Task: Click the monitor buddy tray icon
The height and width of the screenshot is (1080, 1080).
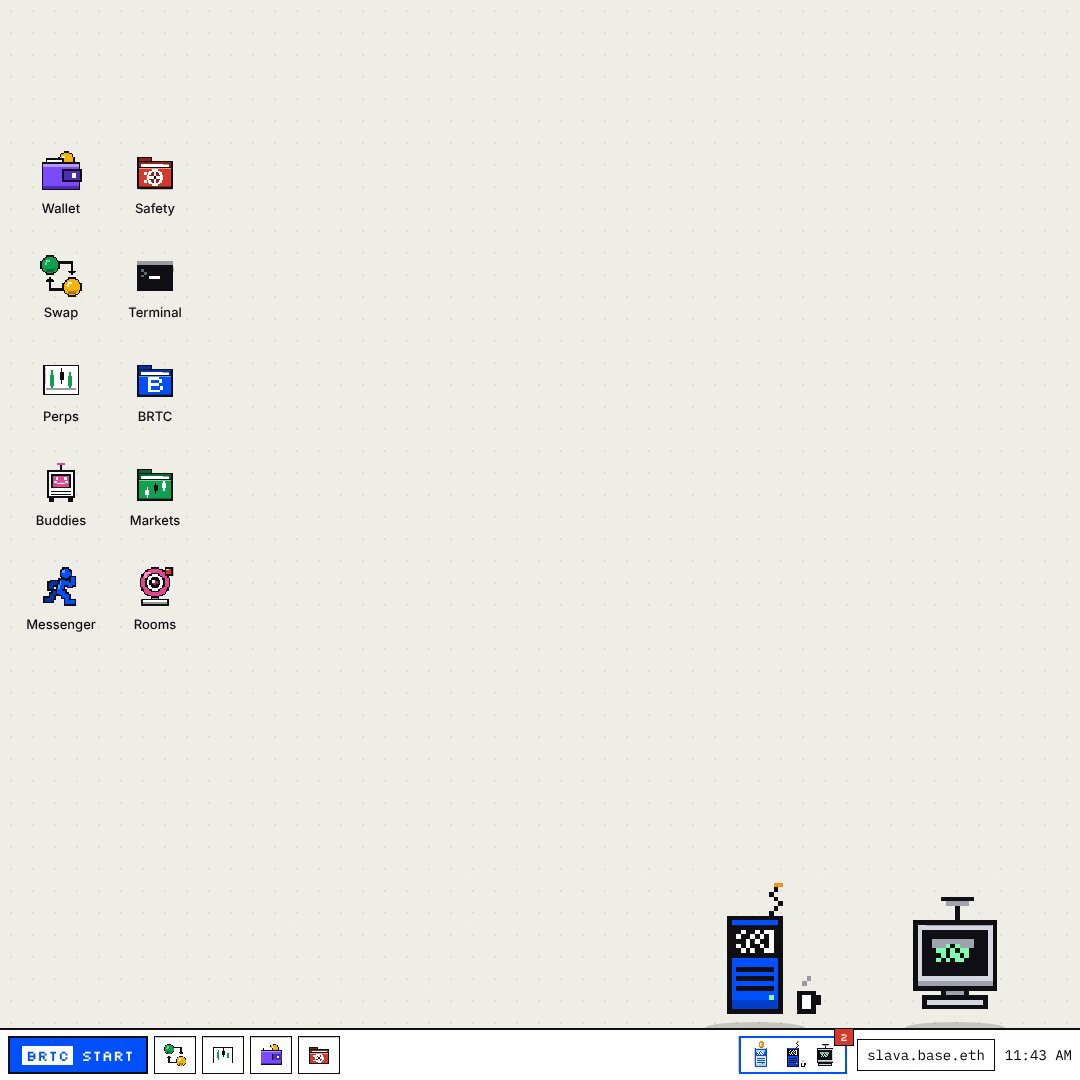Action: click(825, 1055)
